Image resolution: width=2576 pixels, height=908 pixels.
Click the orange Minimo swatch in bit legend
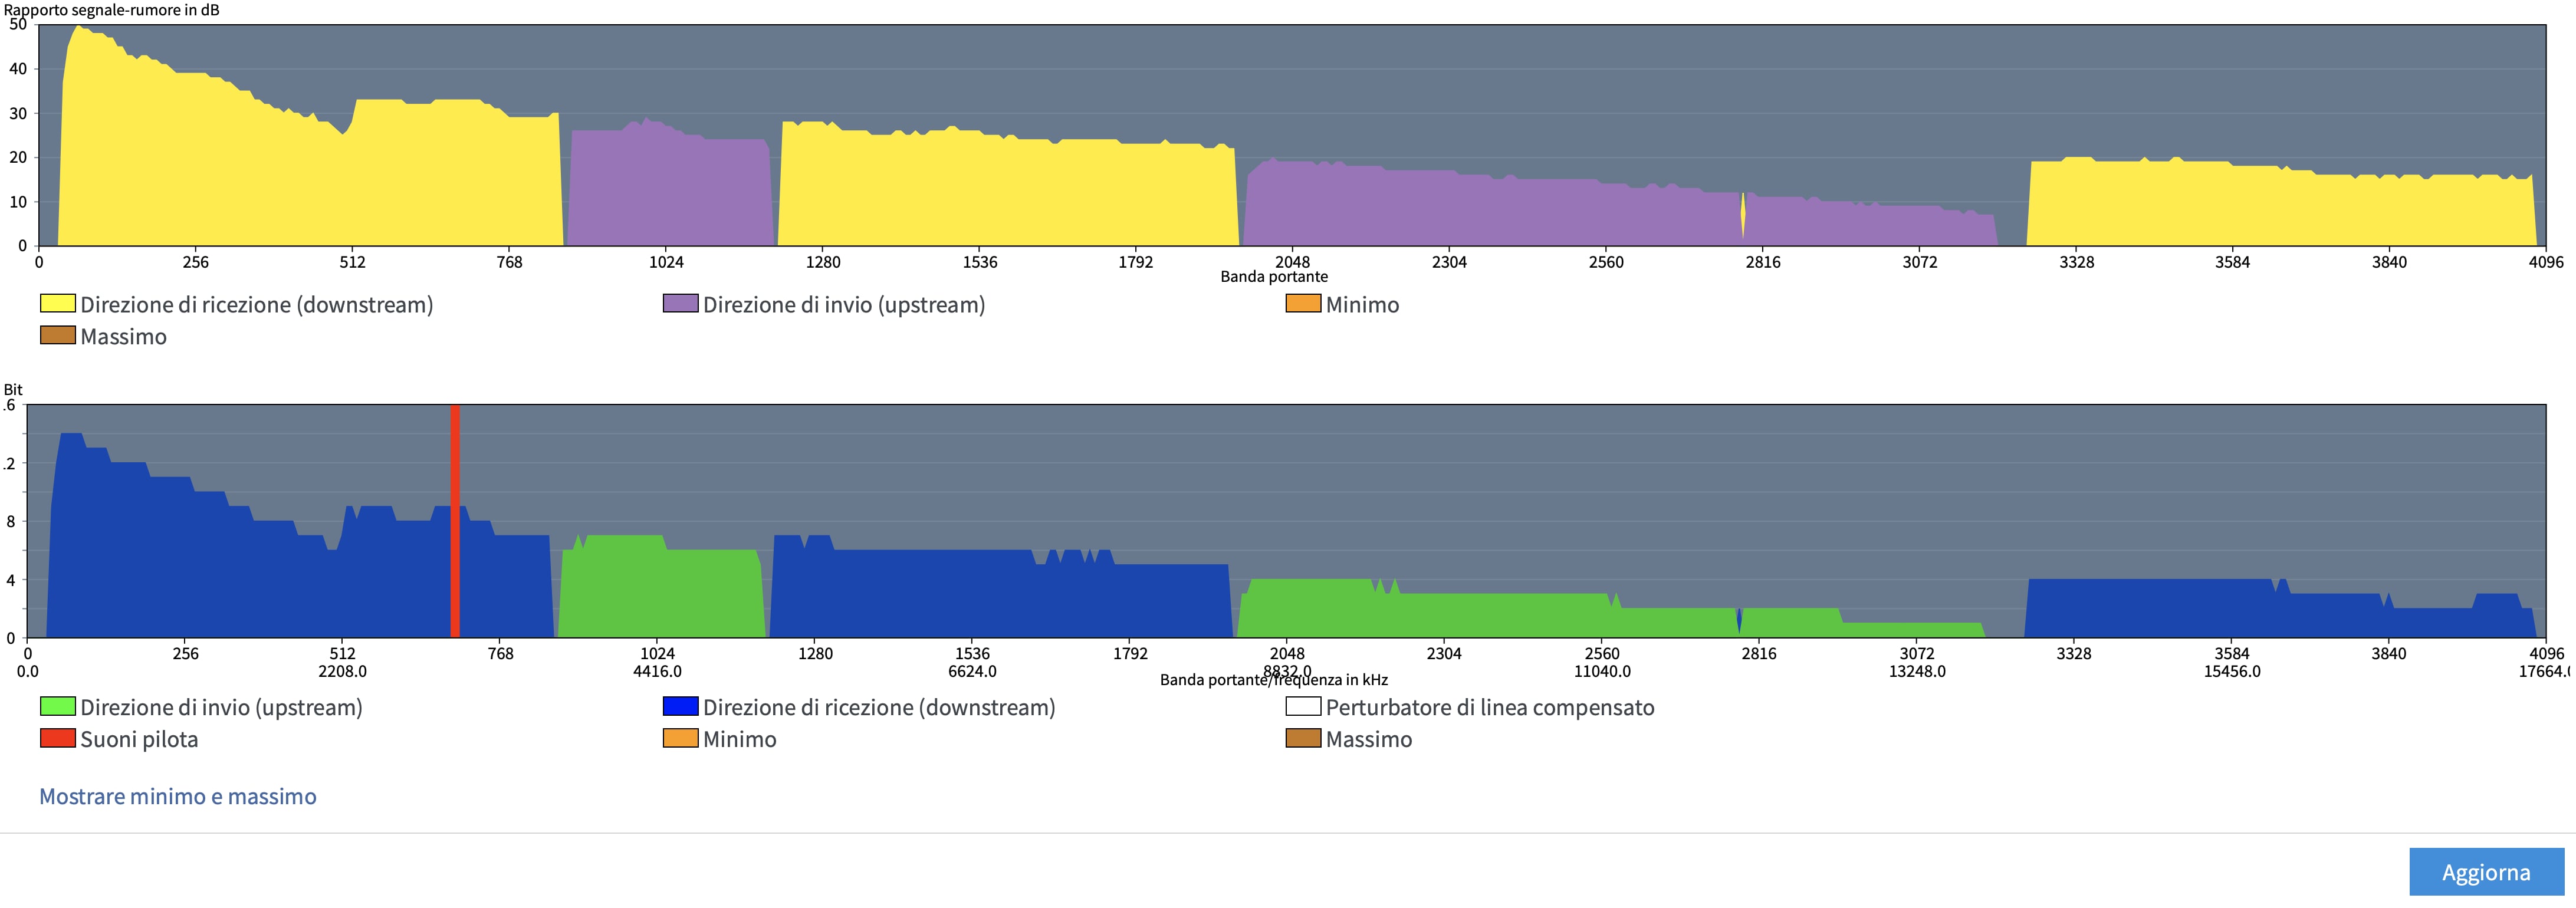680,738
